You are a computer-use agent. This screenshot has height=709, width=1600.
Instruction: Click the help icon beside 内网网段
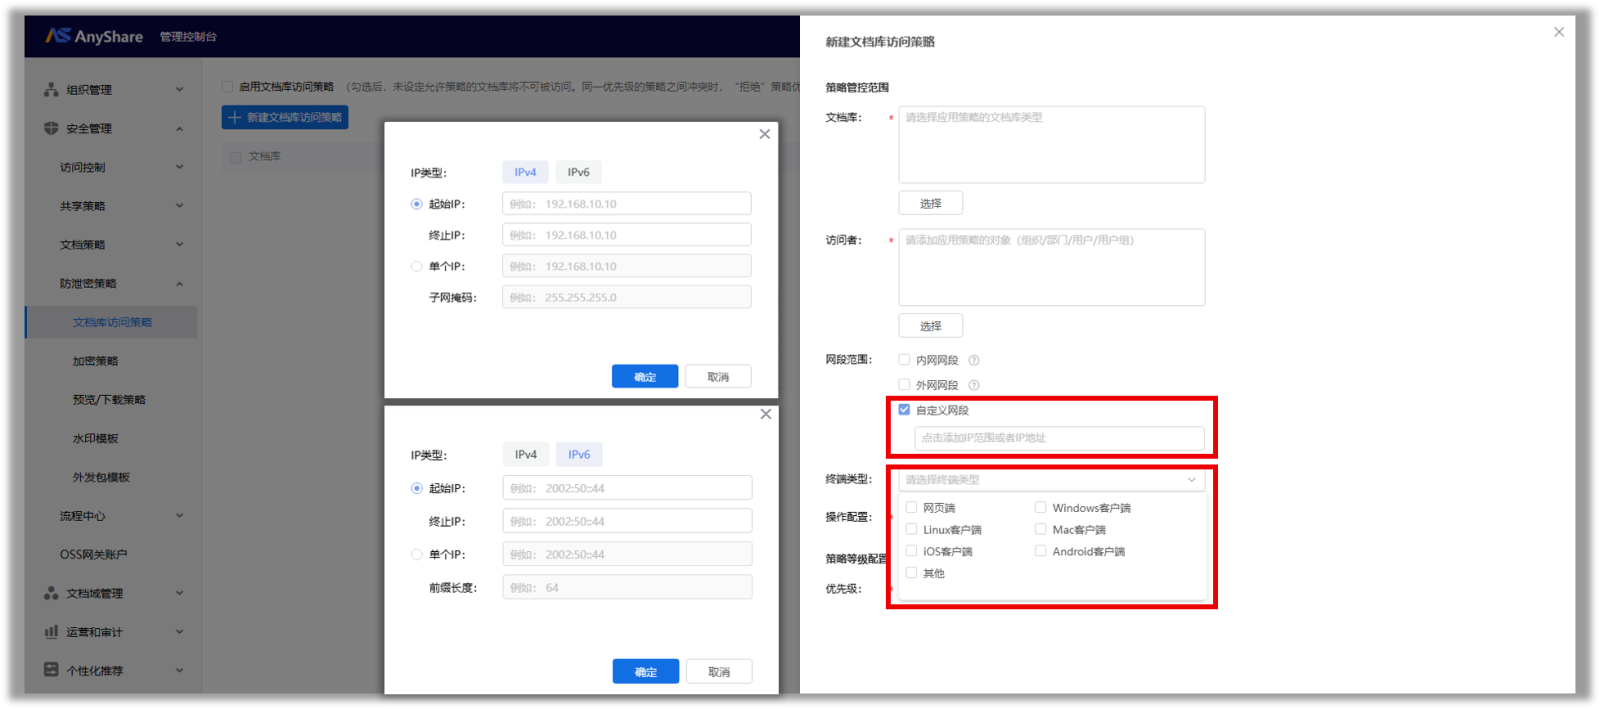[973, 360]
